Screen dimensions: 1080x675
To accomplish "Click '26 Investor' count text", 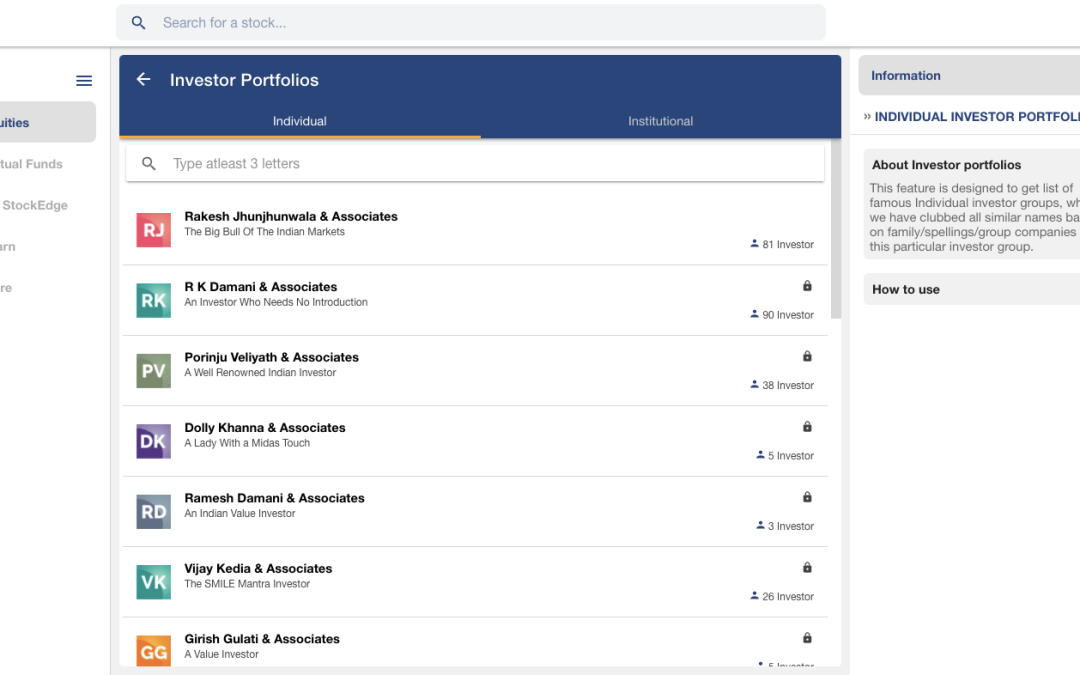I will pos(788,596).
